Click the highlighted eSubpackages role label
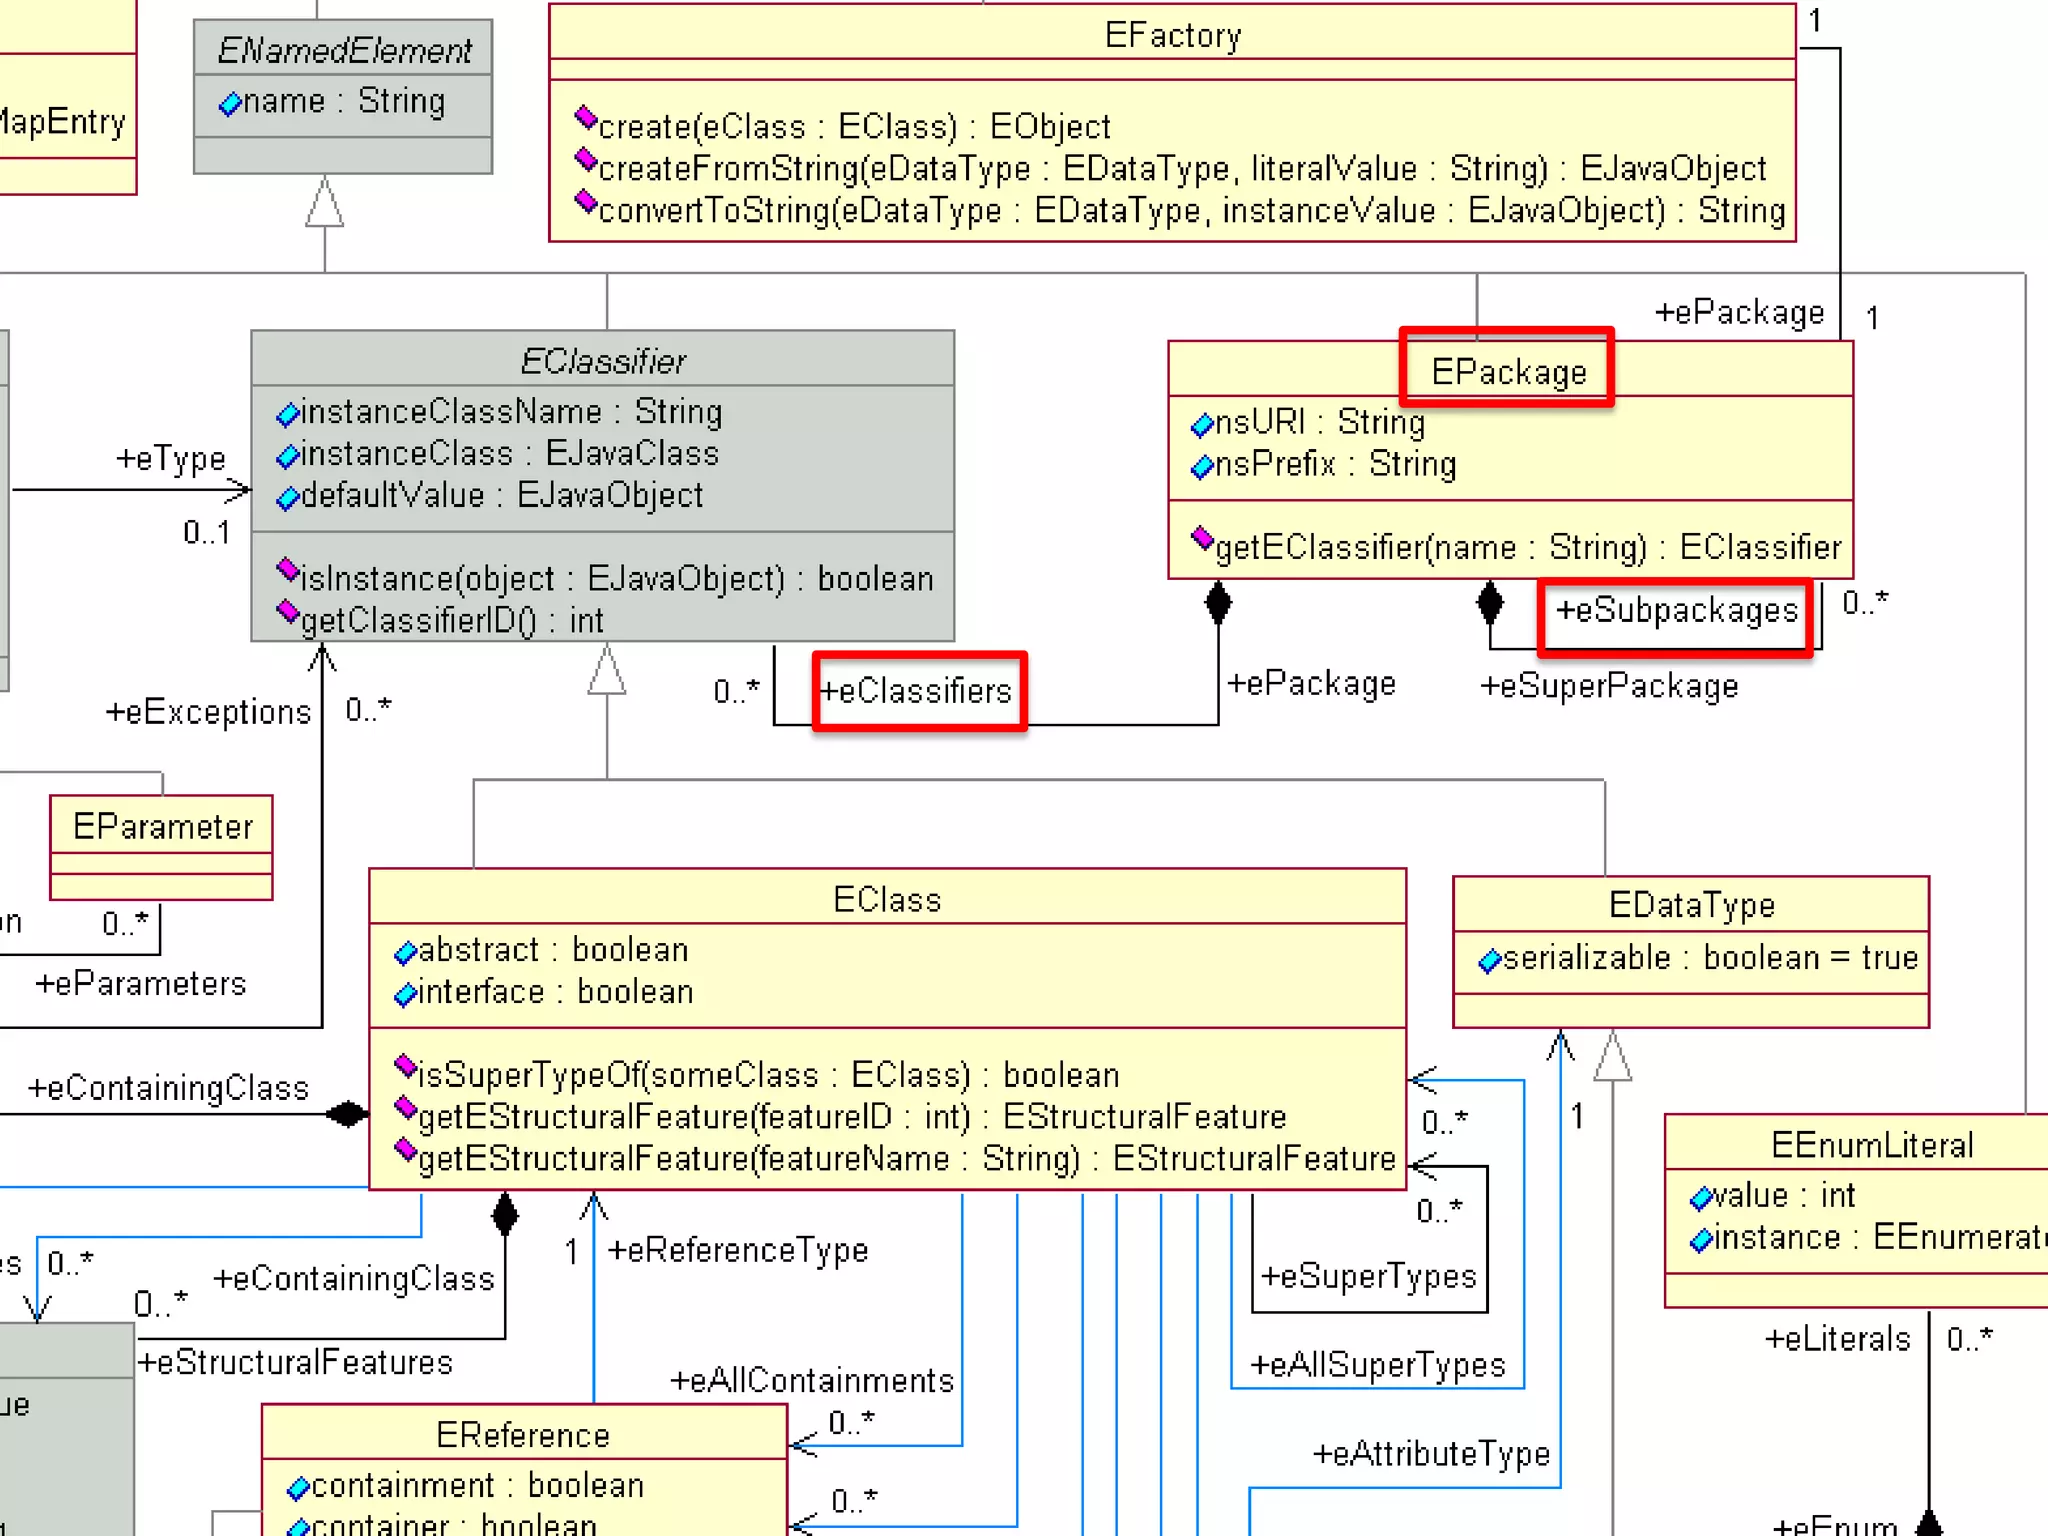 coord(1676,610)
